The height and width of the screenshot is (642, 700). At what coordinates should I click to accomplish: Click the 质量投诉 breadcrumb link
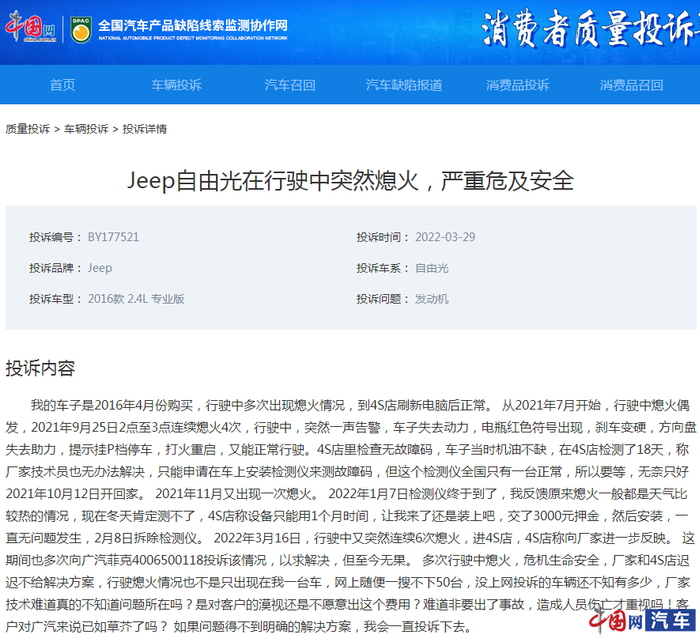click(28, 129)
